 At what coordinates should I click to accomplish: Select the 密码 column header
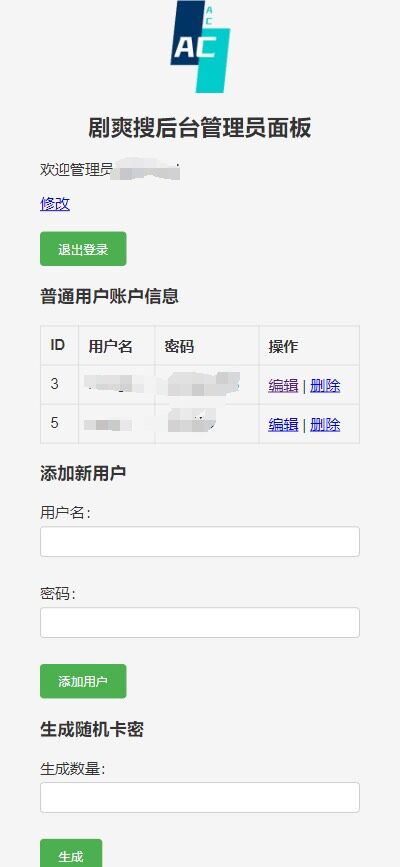pos(179,347)
